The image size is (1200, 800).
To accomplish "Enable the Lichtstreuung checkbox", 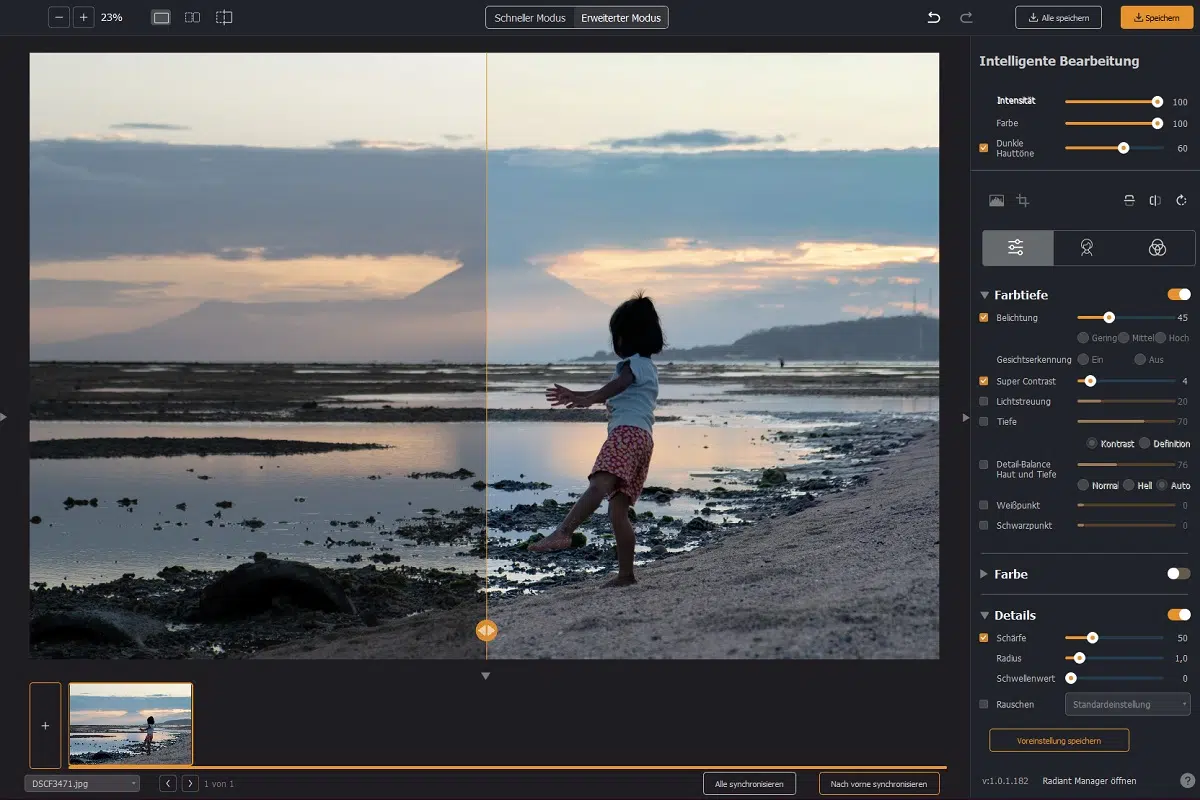I will pos(984,401).
